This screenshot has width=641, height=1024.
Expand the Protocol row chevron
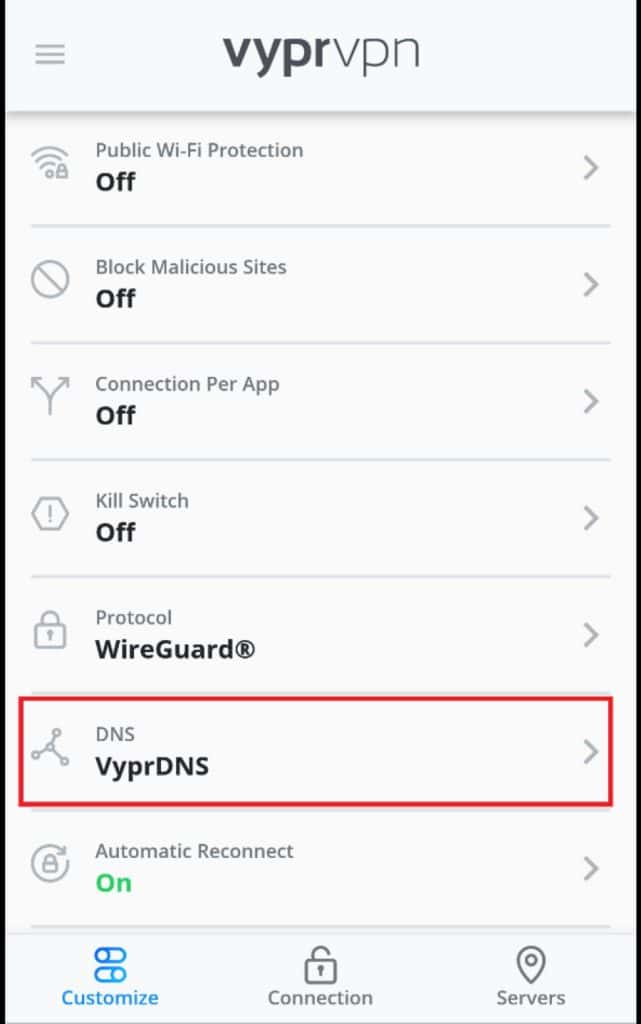[591, 635]
